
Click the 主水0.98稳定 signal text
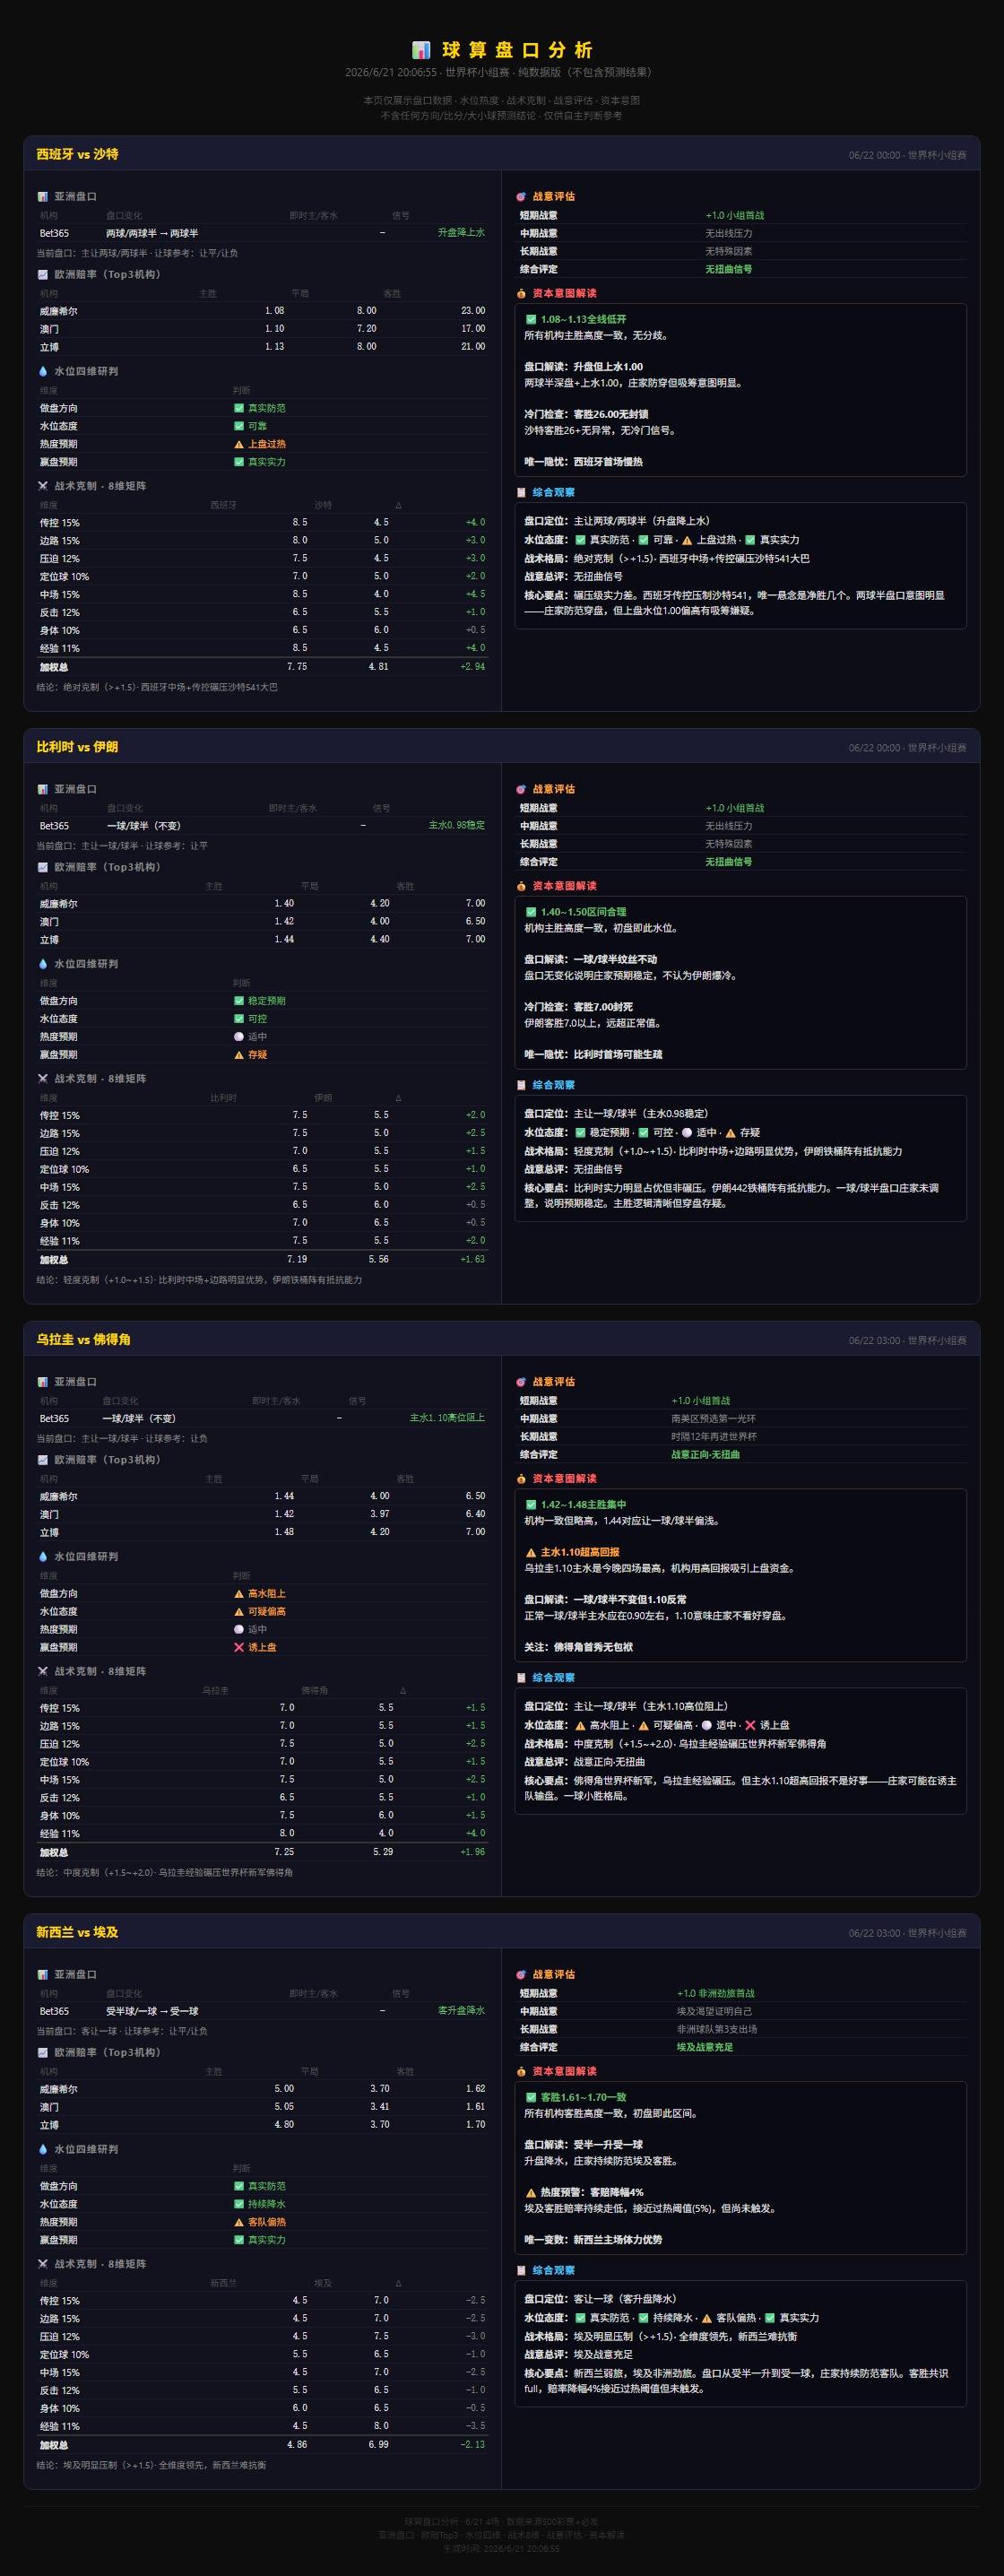pyautogui.click(x=456, y=826)
